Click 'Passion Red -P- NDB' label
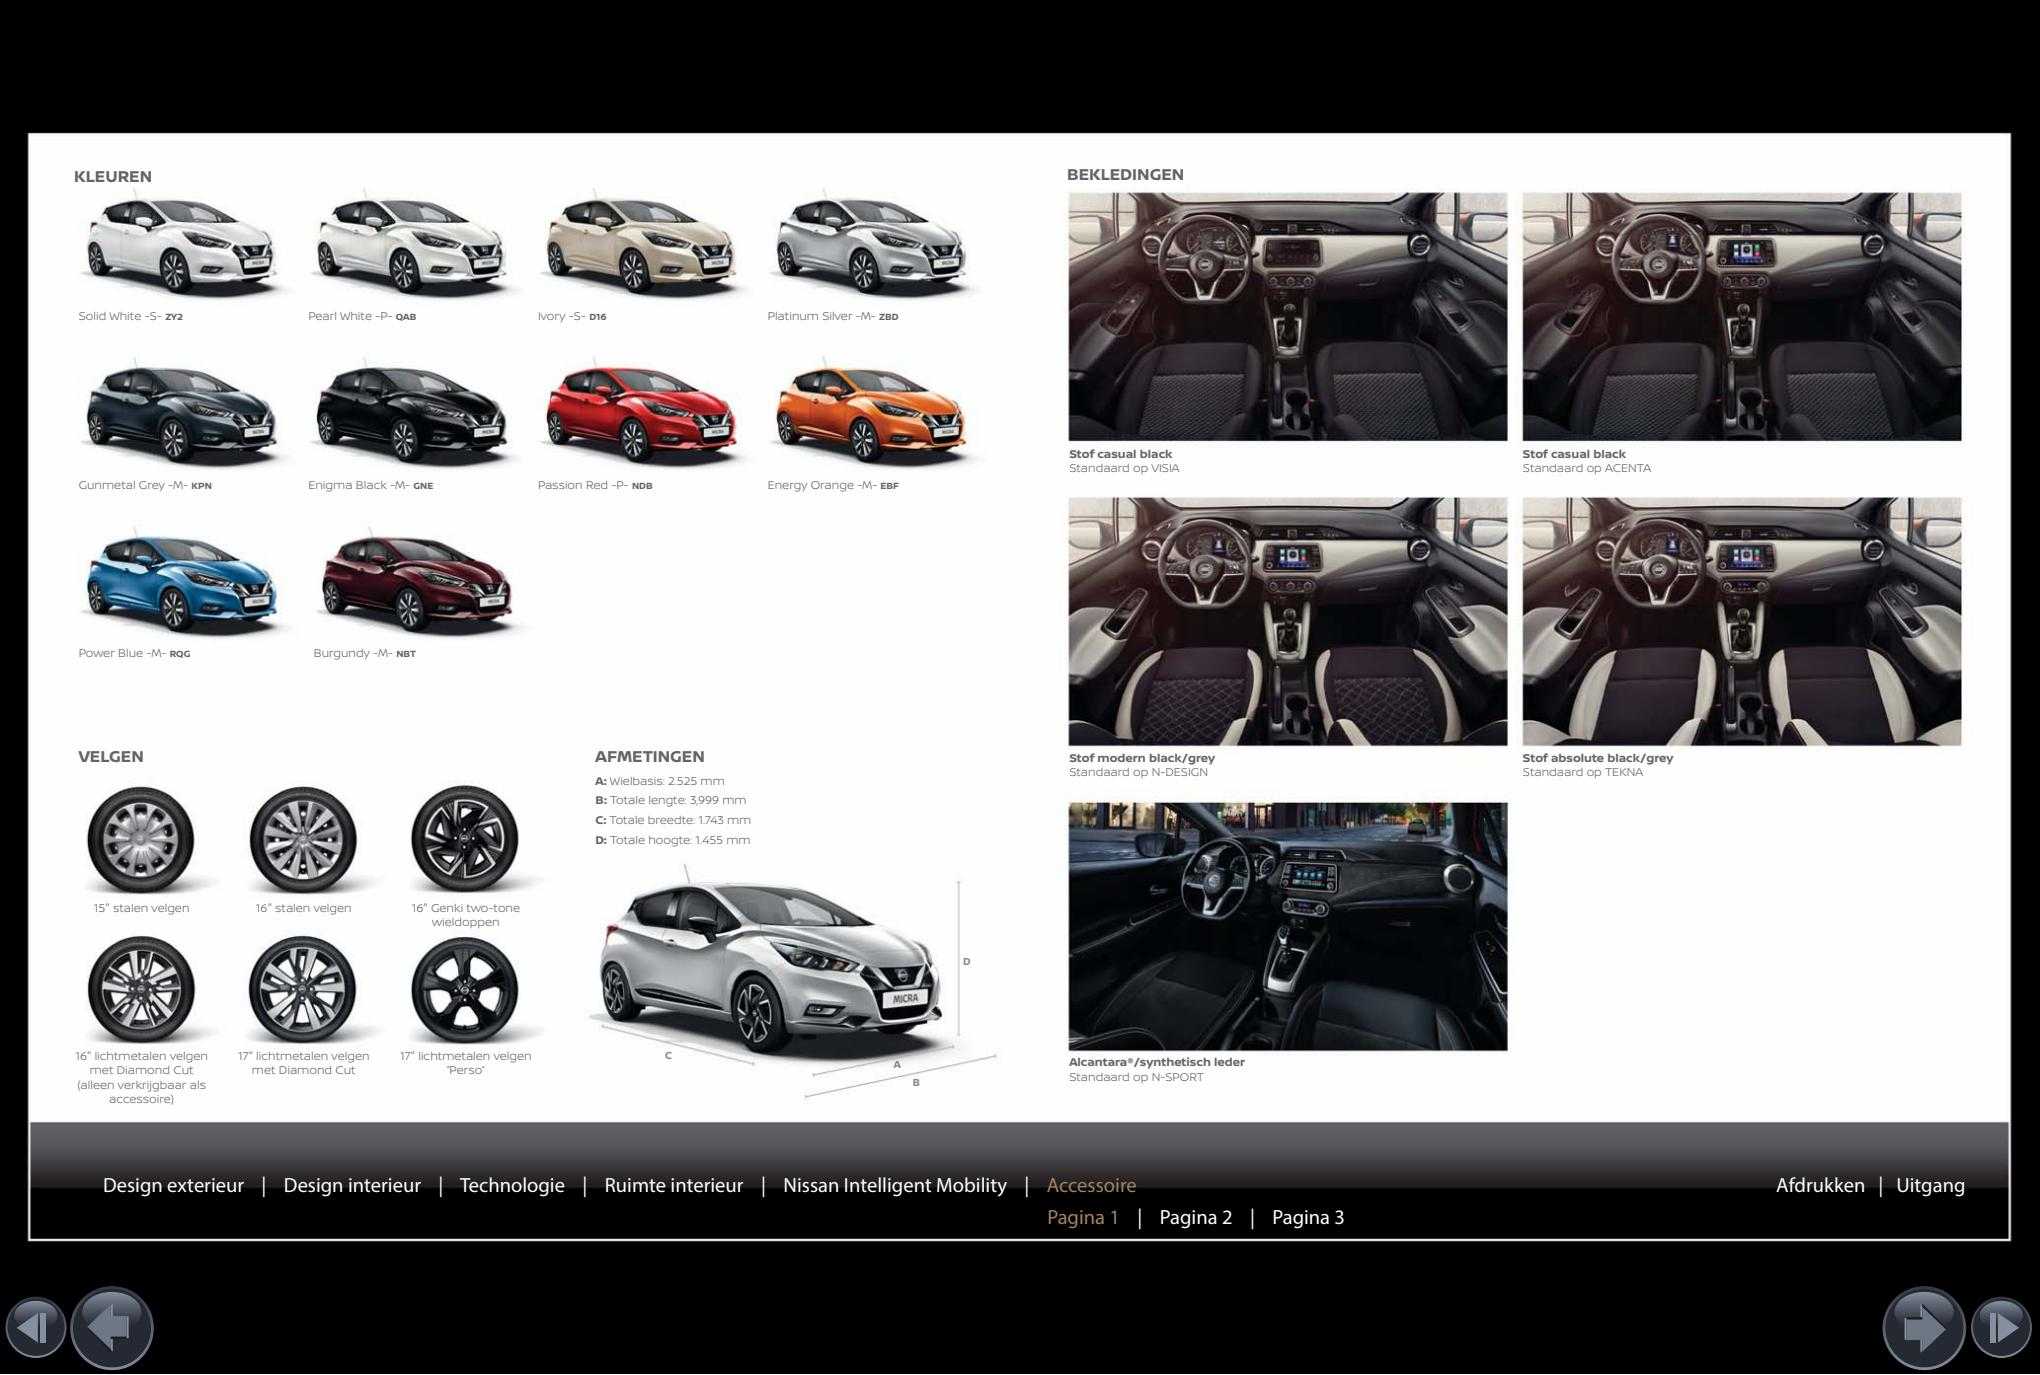This screenshot has height=1375, width=2040. pyautogui.click(x=595, y=485)
